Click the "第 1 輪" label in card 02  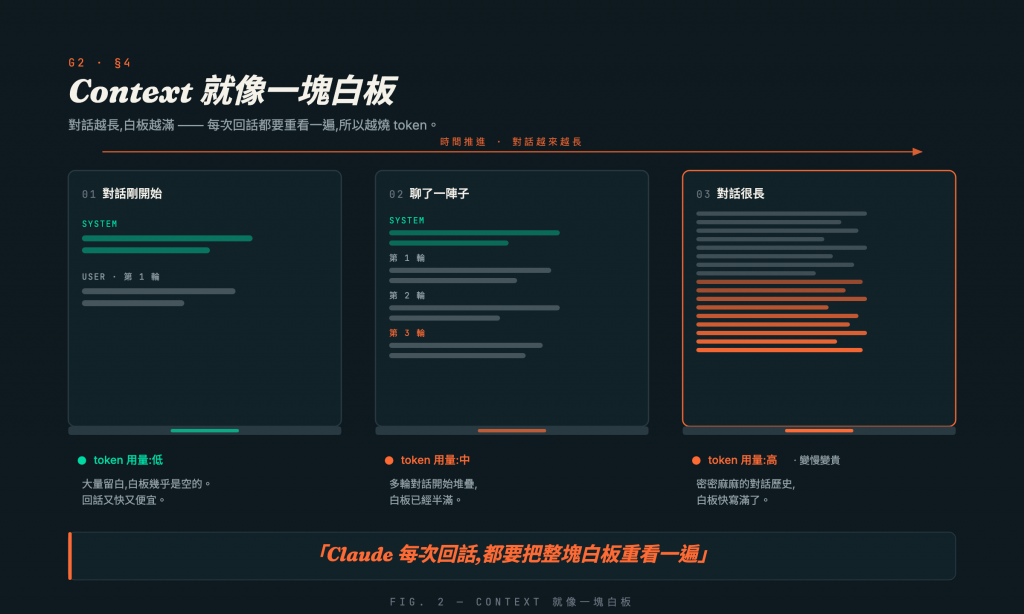(x=407, y=257)
